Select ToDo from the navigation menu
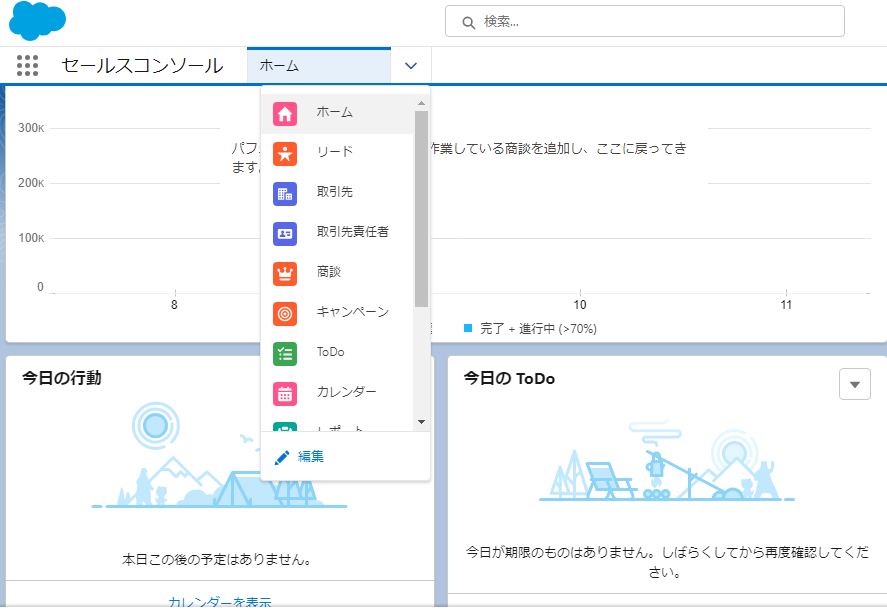 click(337, 354)
